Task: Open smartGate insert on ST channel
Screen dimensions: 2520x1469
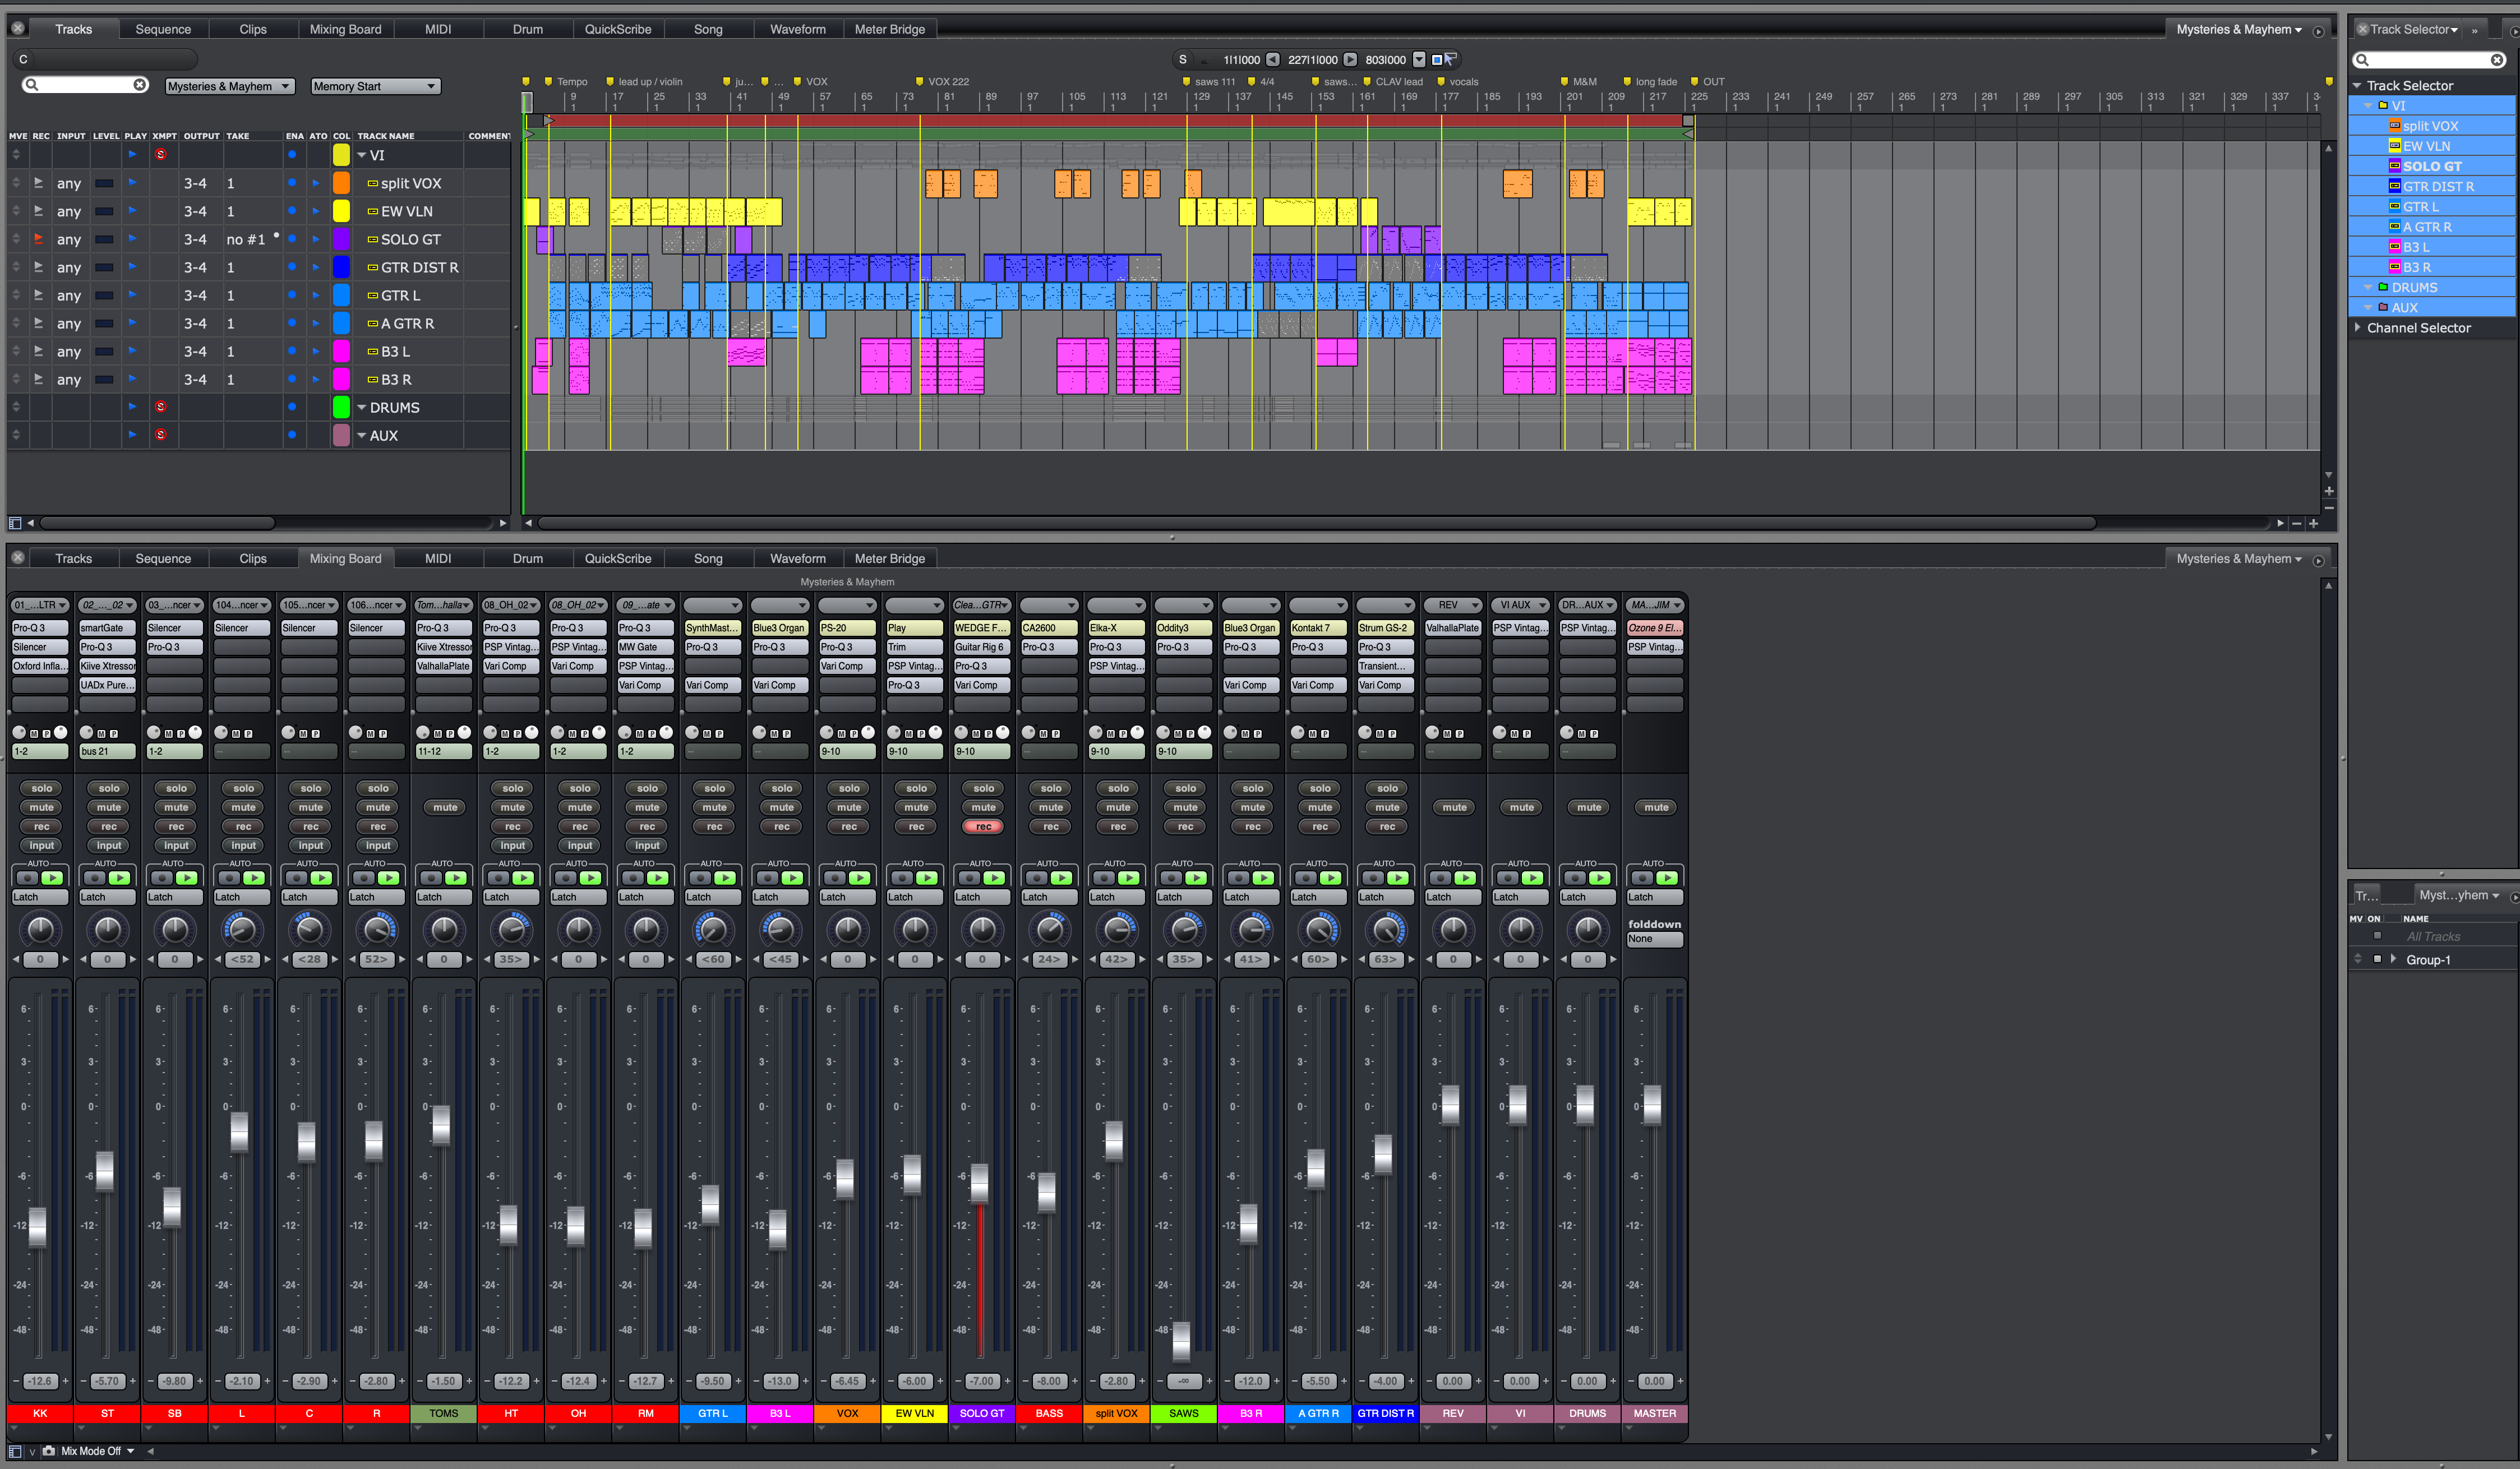Action: click(107, 628)
